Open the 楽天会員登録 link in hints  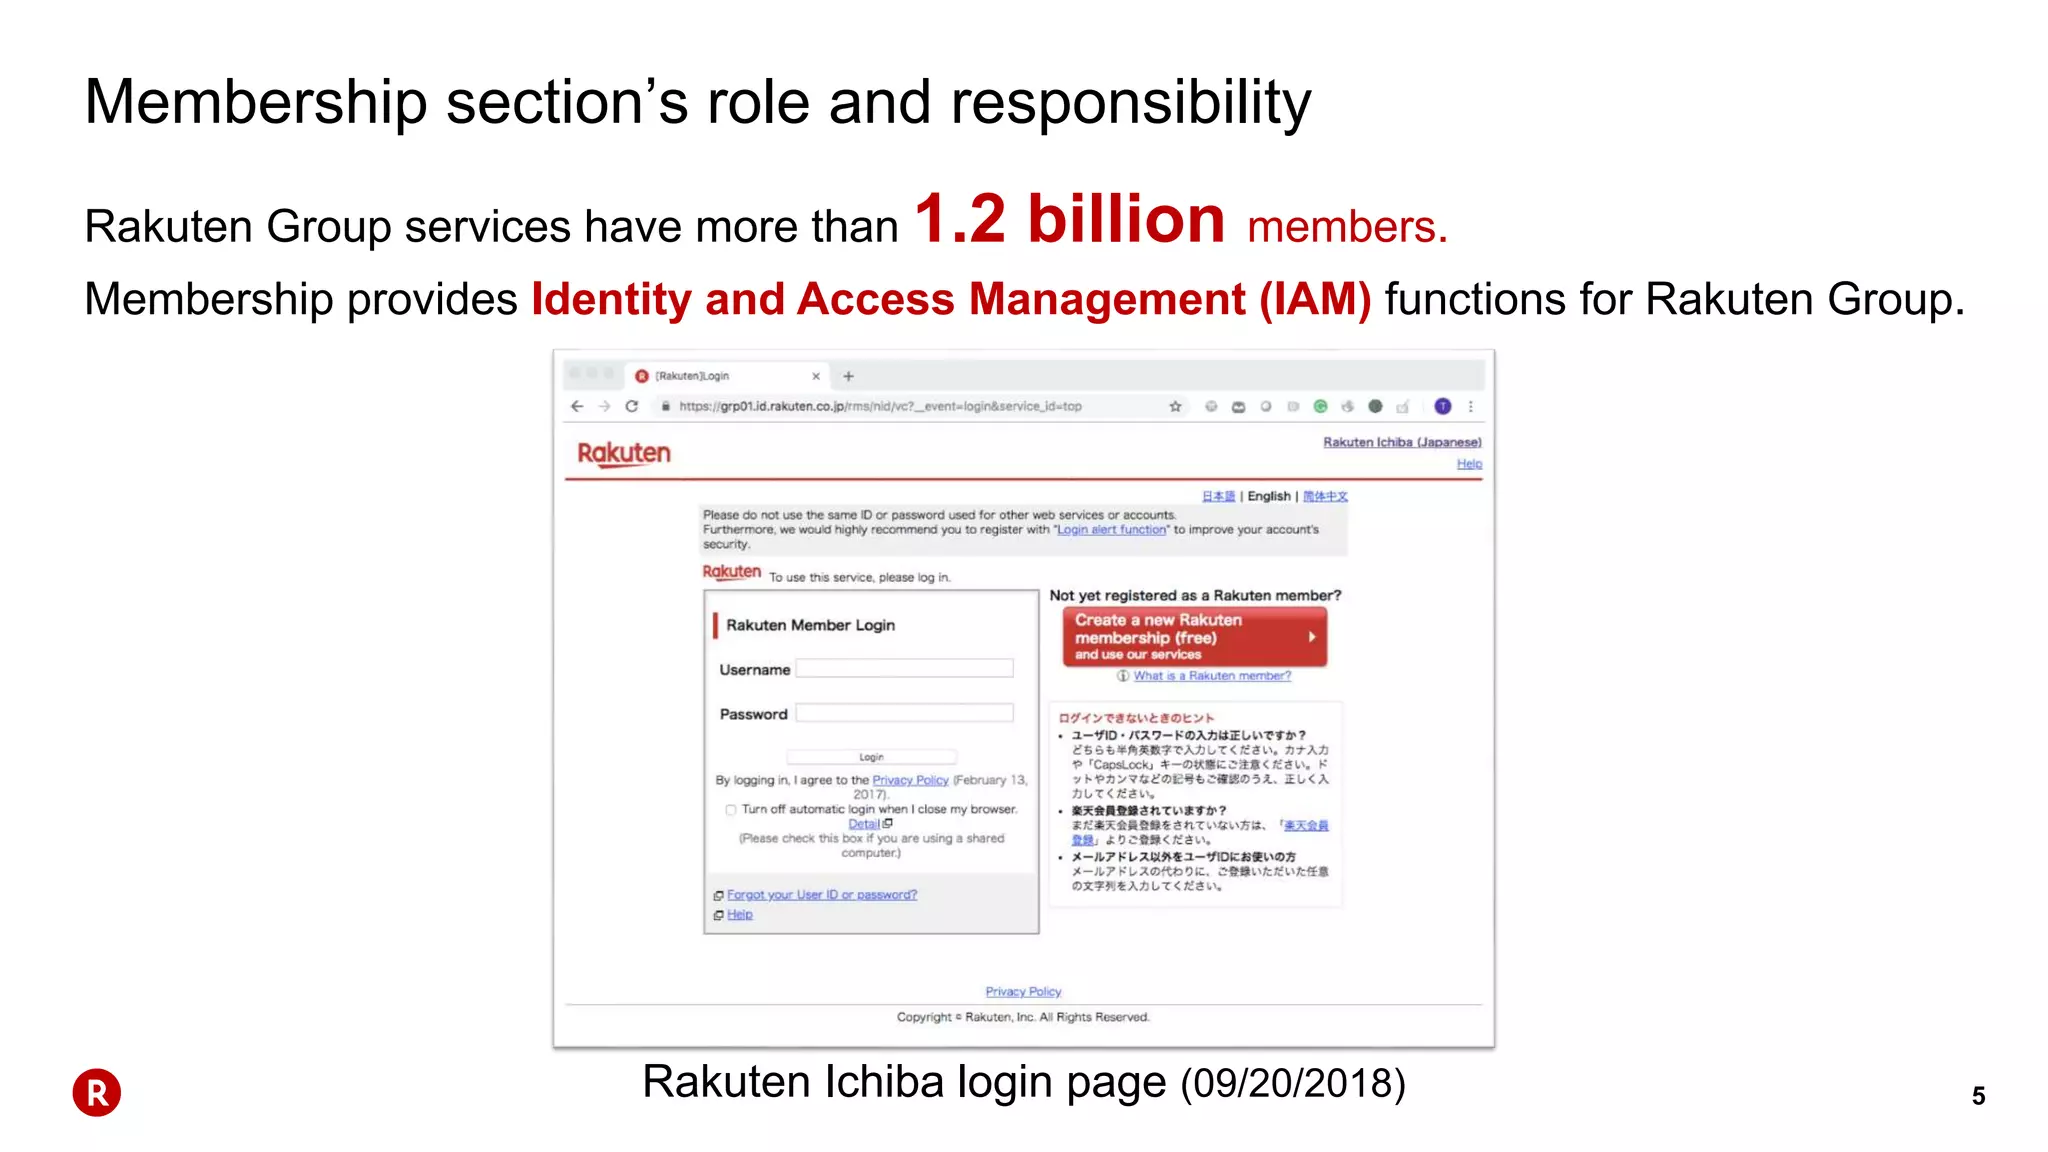click(1306, 826)
